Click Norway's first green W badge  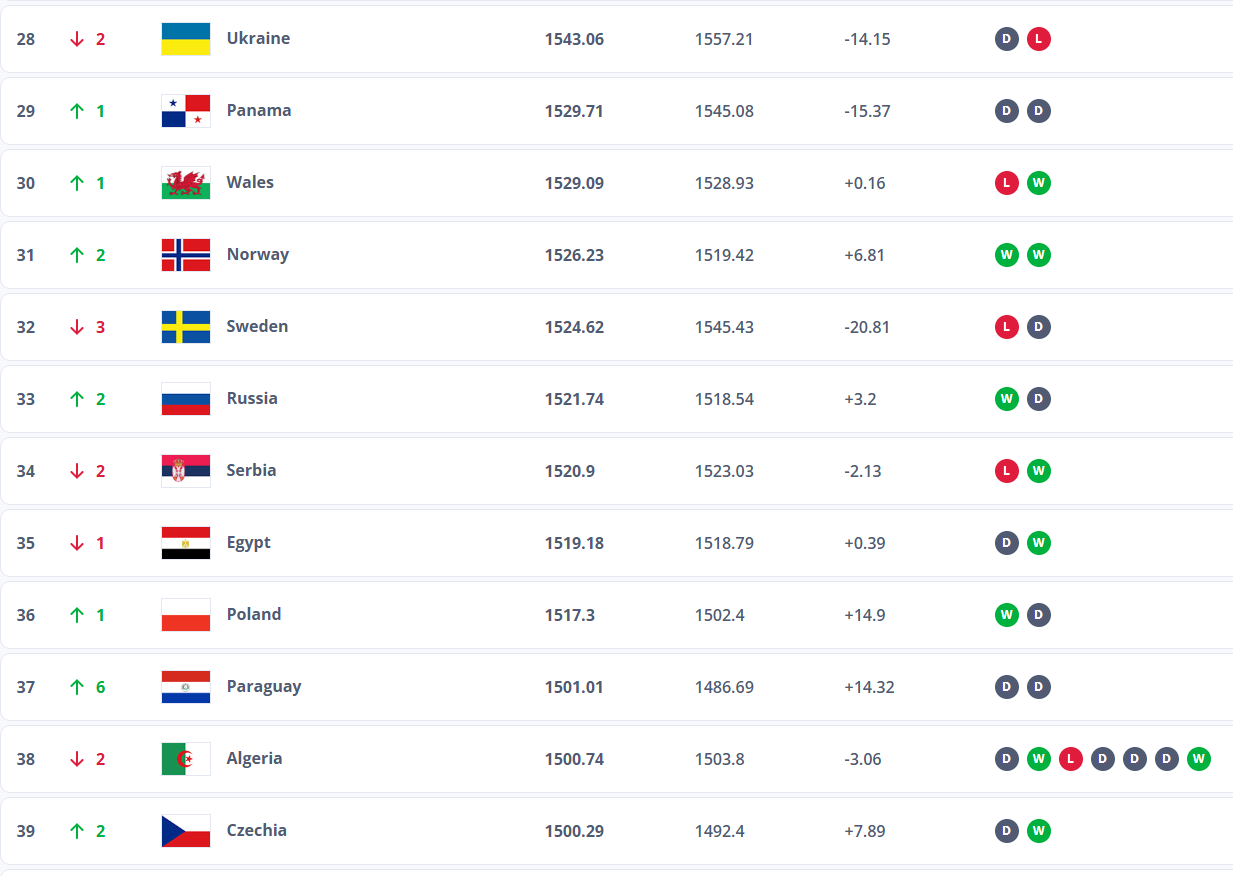(1006, 255)
